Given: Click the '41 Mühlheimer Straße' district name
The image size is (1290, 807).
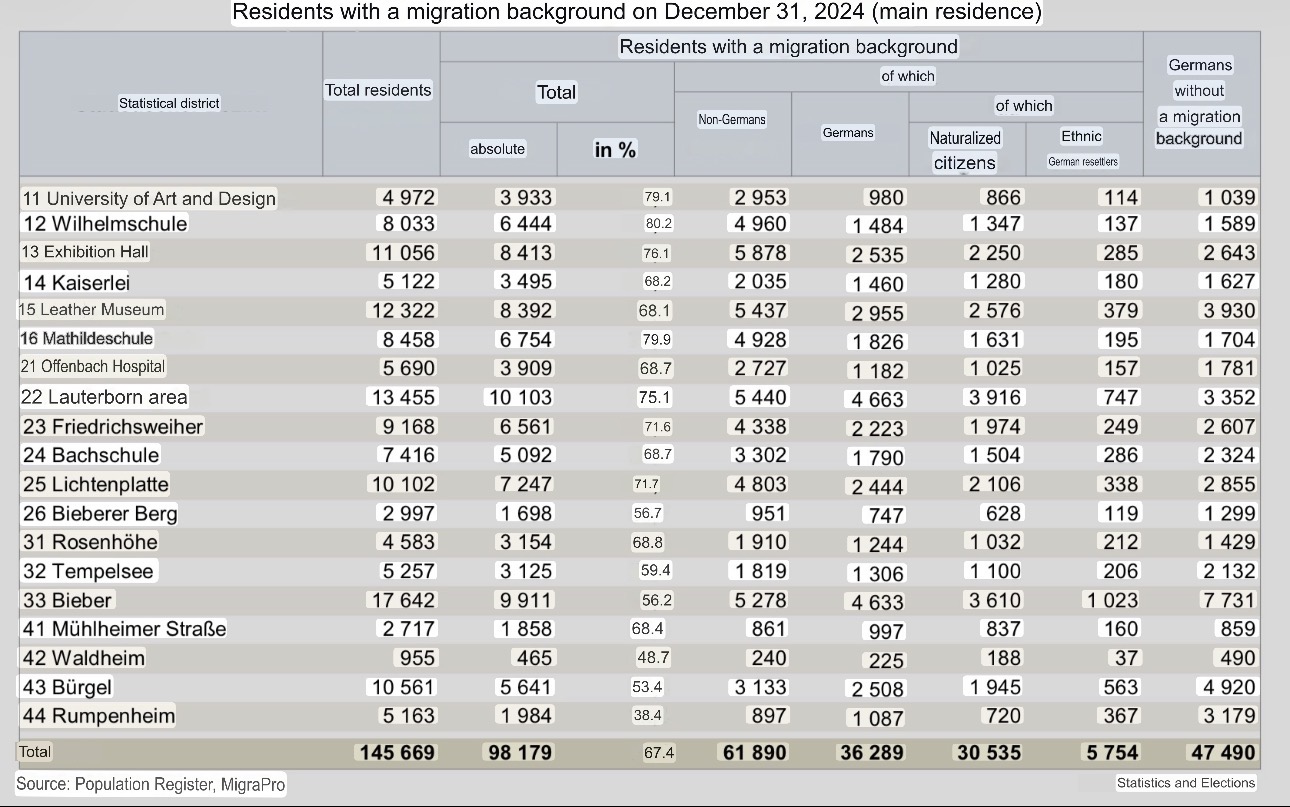Looking at the screenshot, I should coord(124,629).
